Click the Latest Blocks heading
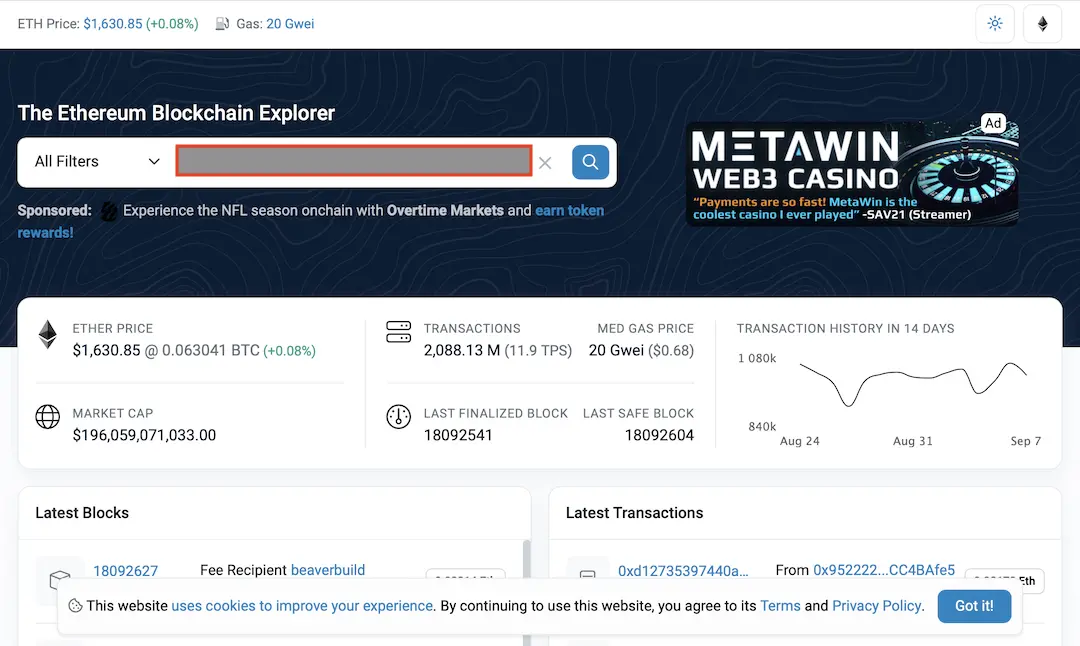This screenshot has width=1080, height=646. click(x=82, y=513)
